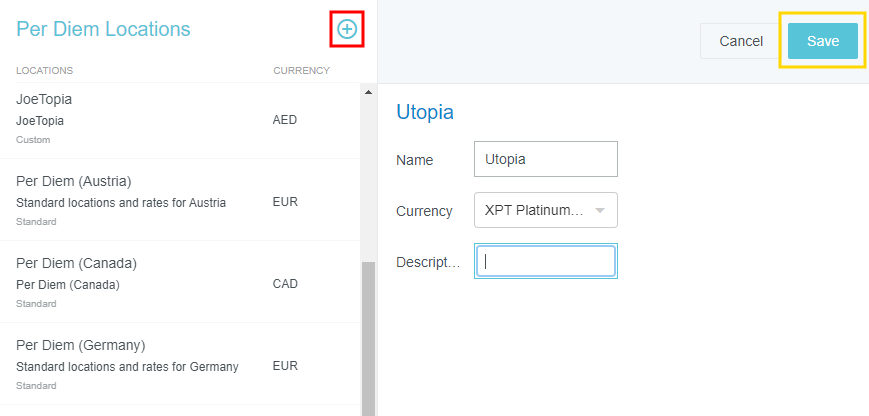The height and width of the screenshot is (416, 869).
Task: Open the Currency dropdown showing XPT Platinum
Action: (x=545, y=210)
